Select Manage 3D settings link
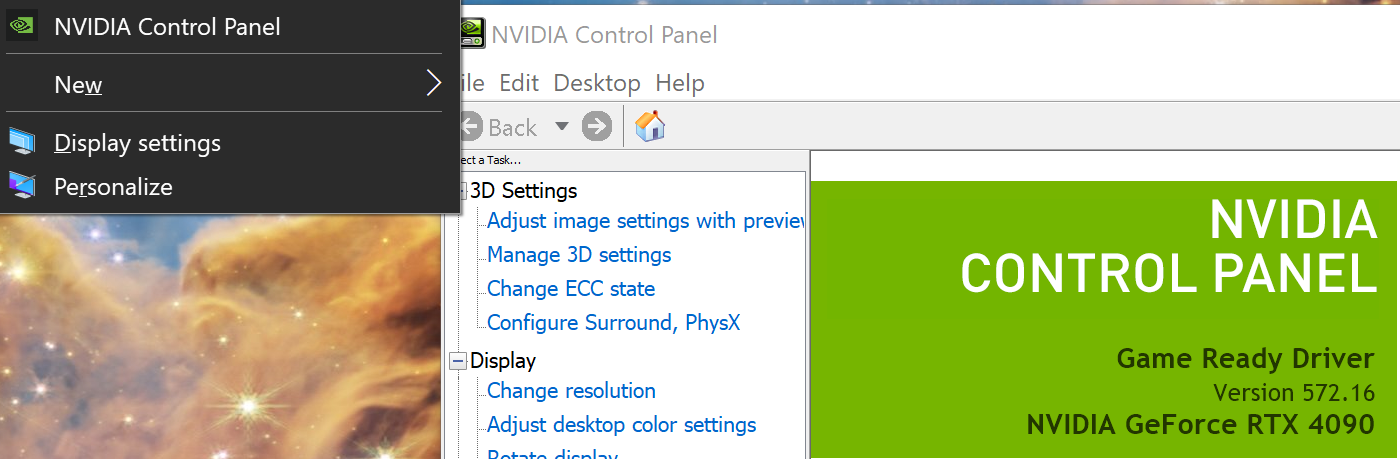The image size is (1400, 459). click(579, 255)
